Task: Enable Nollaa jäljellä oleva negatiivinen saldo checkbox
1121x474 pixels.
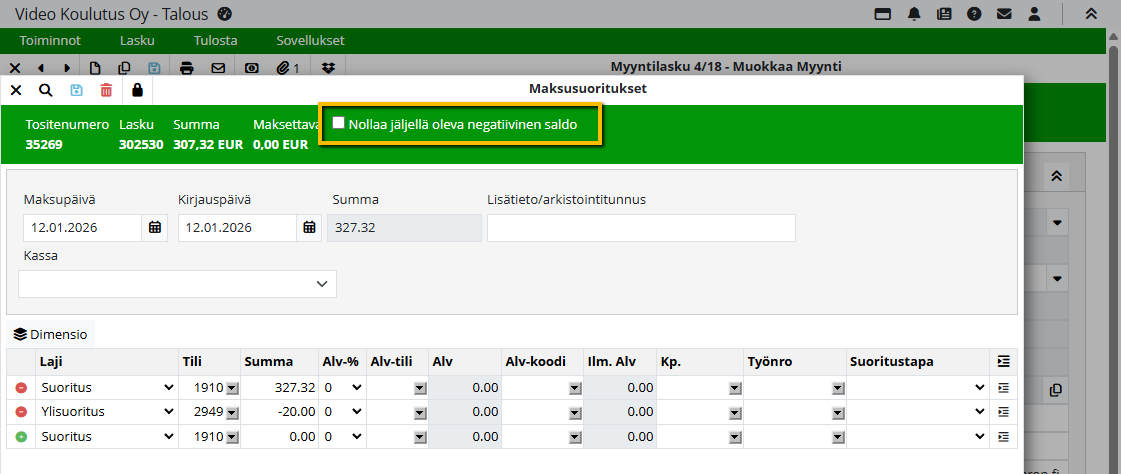Action: 339,123
